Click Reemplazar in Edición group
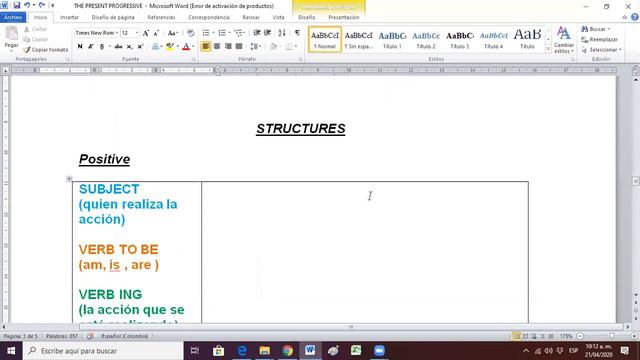Image resolution: width=640 pixels, height=360 pixels. [x=599, y=39]
